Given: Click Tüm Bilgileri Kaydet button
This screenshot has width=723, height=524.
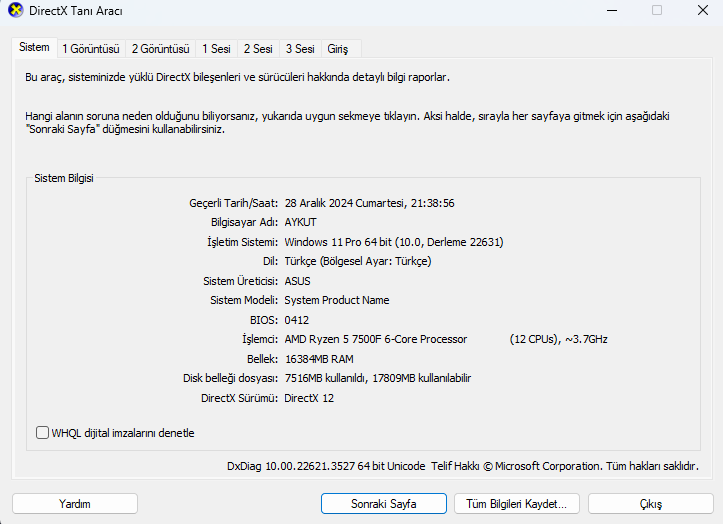Looking at the screenshot, I should [516, 504].
